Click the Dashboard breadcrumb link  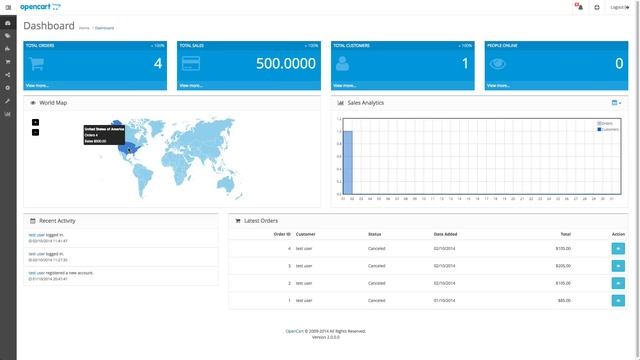104,28
